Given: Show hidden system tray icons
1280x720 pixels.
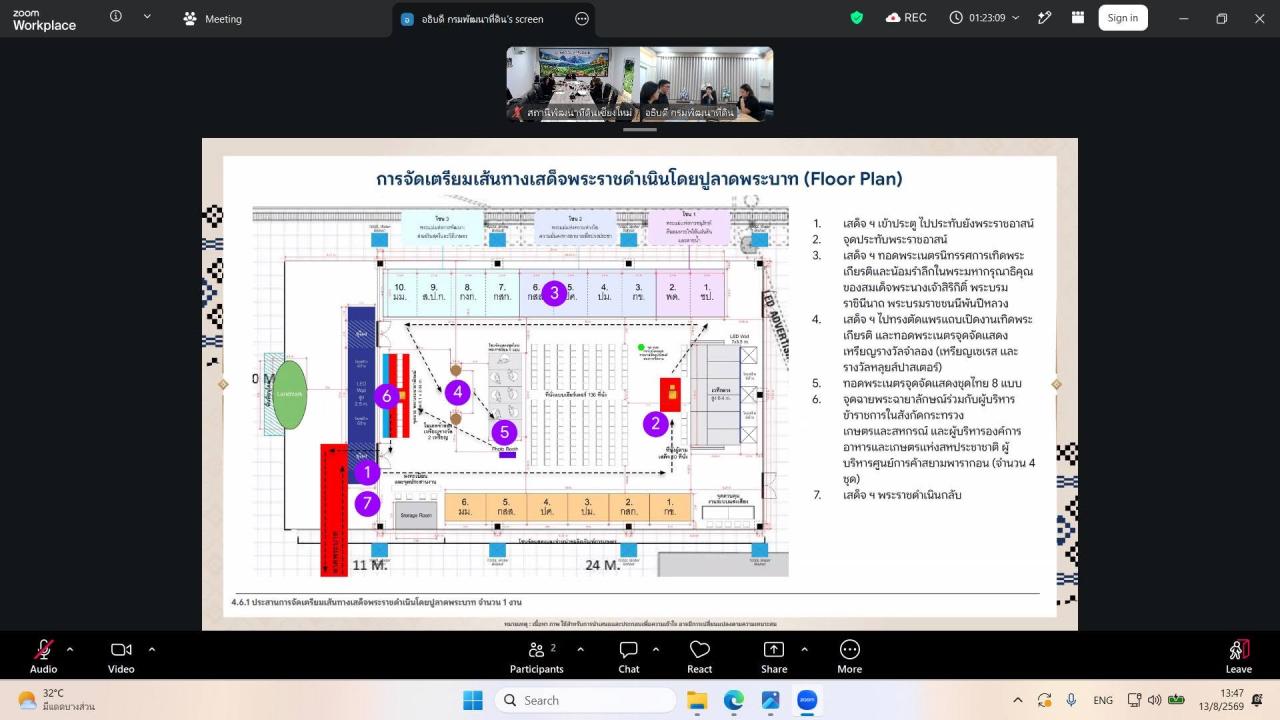Looking at the screenshot, I should point(1018,700).
